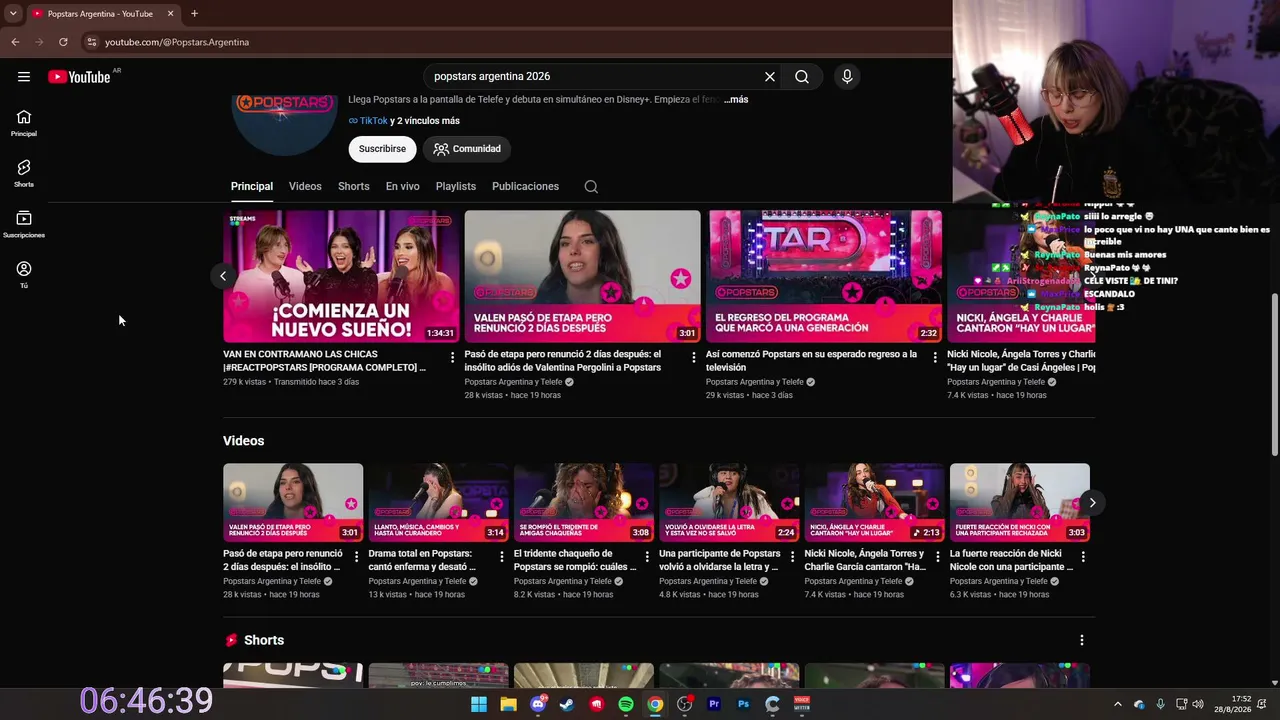
Task: Open a new browser tab
Action: 194,14
